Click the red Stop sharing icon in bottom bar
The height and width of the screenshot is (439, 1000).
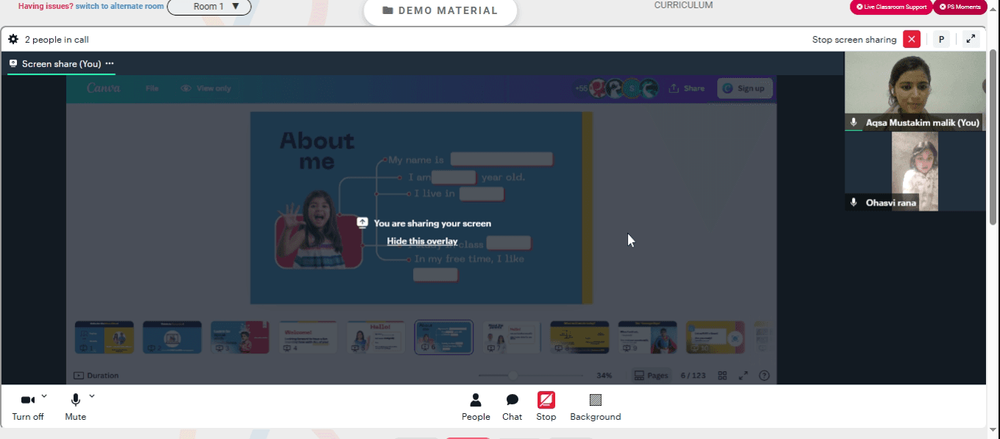(546, 400)
